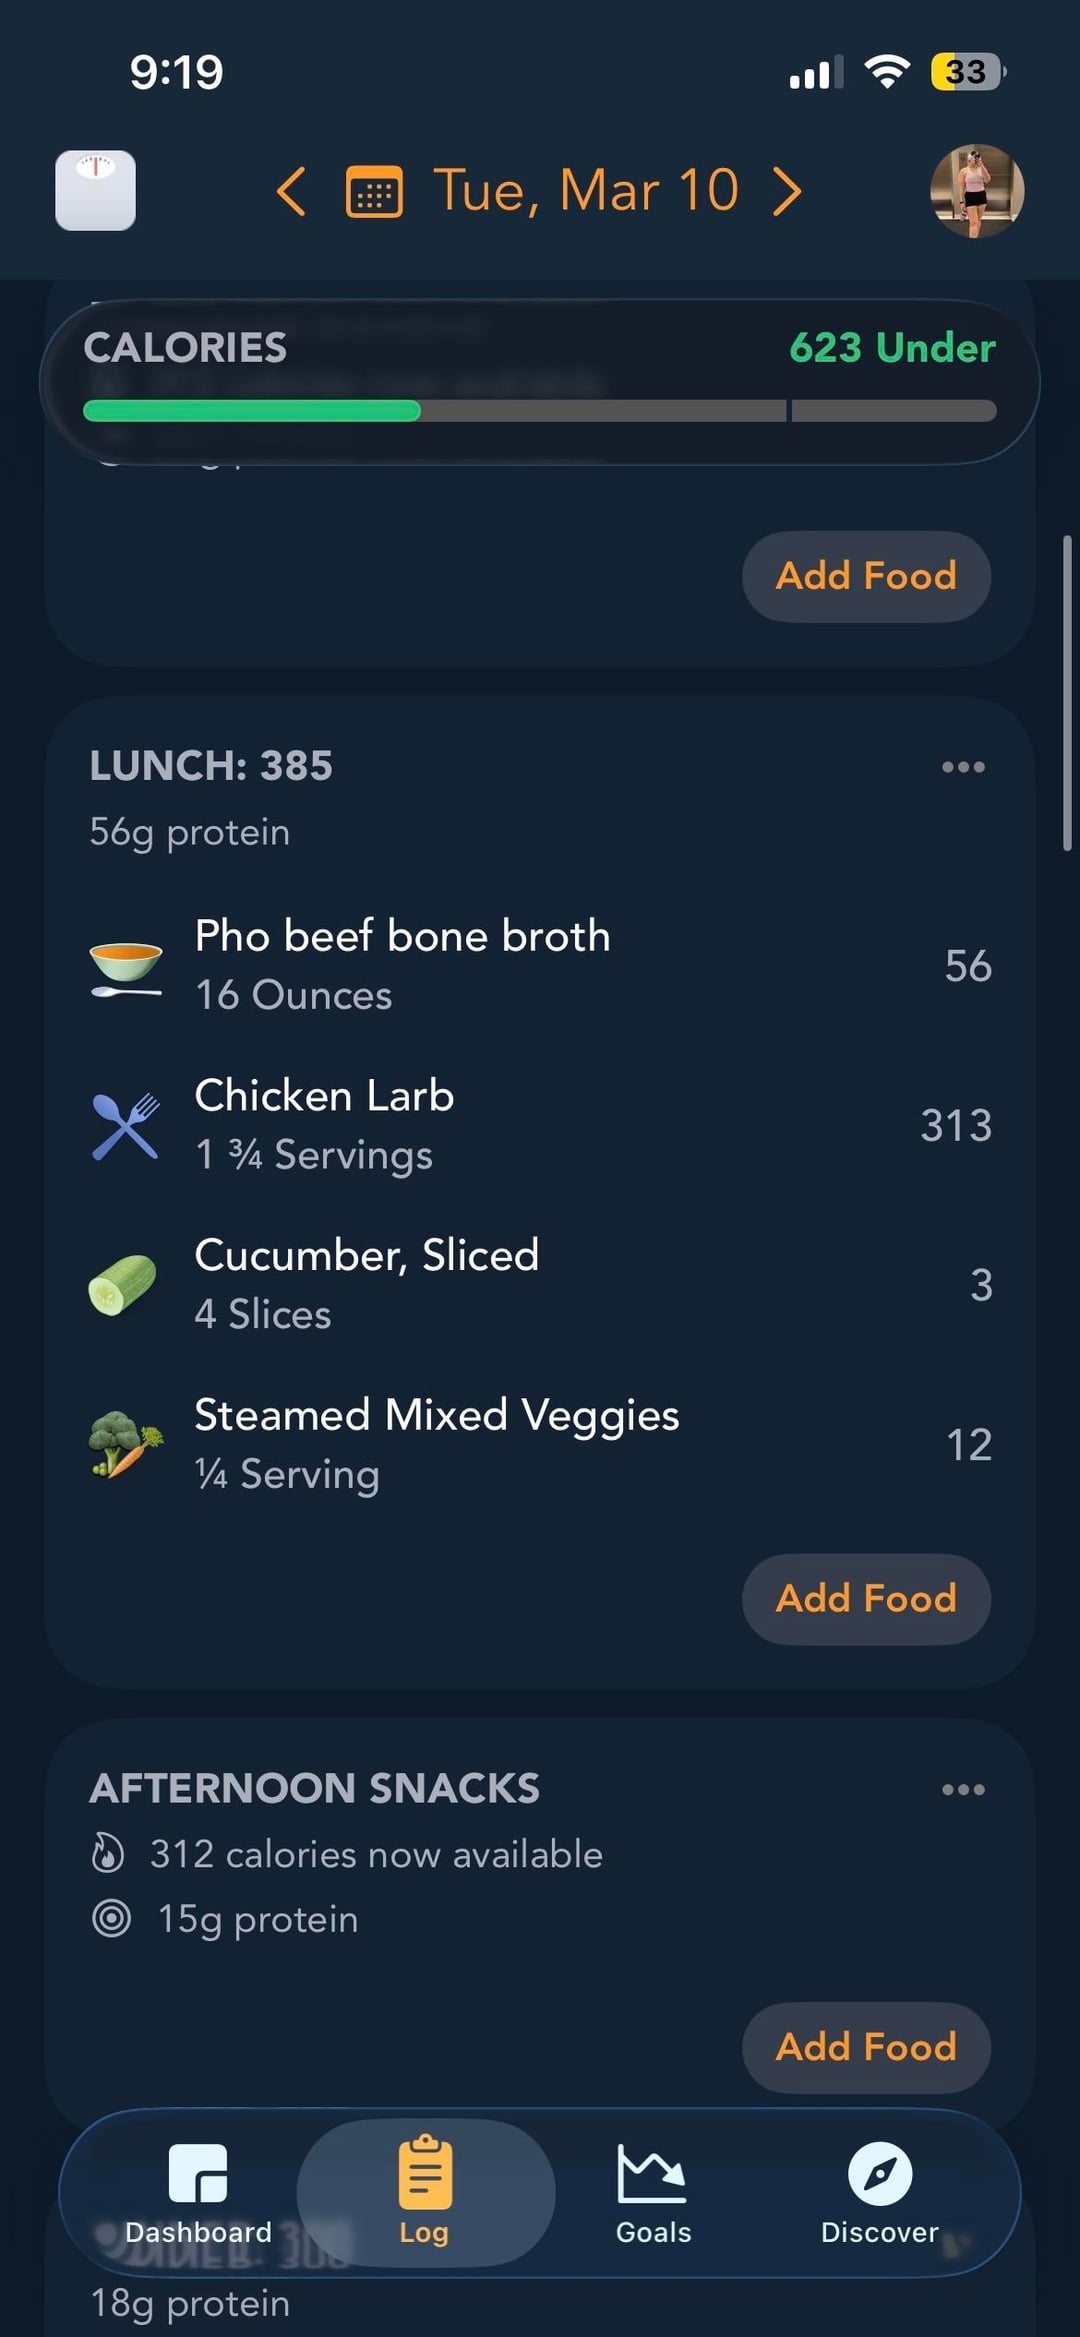Image resolution: width=1080 pixels, height=2337 pixels.
Task: Open Lunch section three-dot menu
Action: [963, 767]
